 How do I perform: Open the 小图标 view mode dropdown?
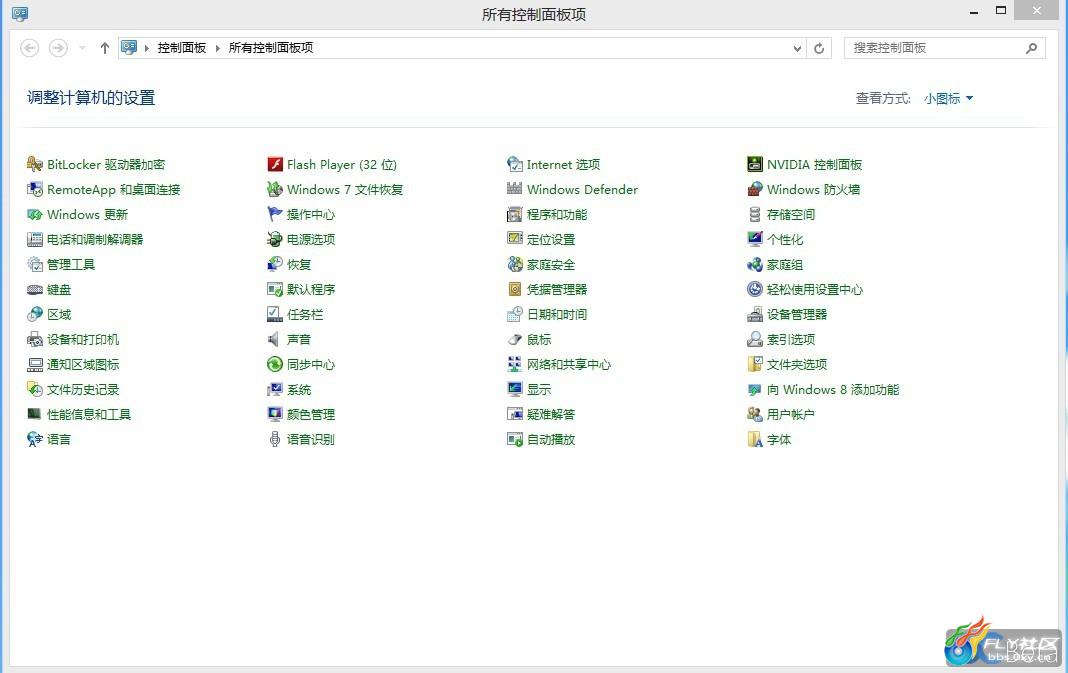[x=948, y=99]
